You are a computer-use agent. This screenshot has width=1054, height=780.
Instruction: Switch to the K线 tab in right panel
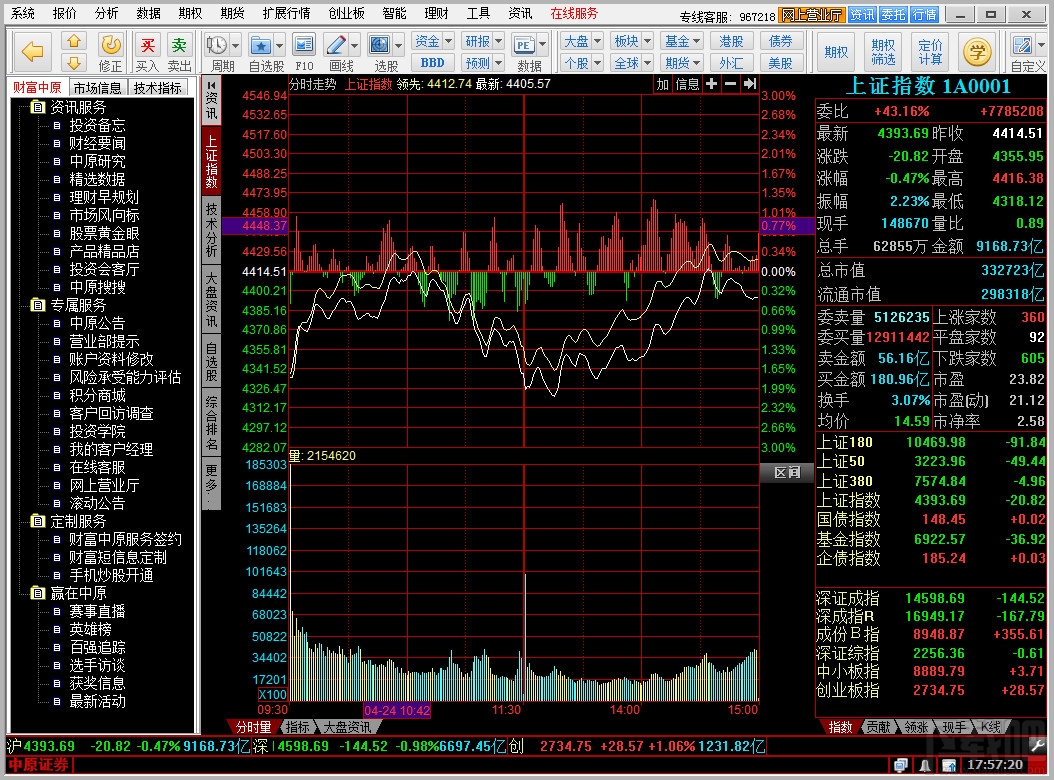point(991,727)
